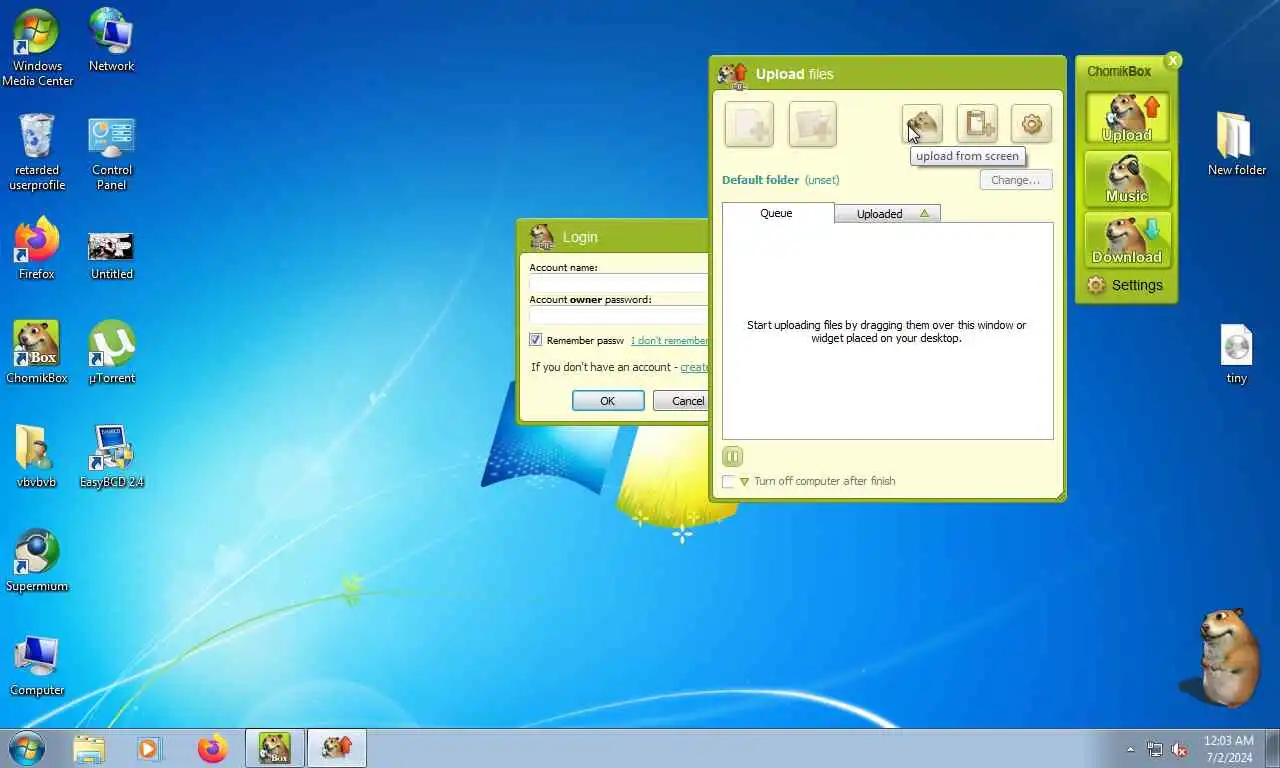1280x768 pixels.
Task: Select the Upload hamster button in ChomikBox widget
Action: (1127, 119)
